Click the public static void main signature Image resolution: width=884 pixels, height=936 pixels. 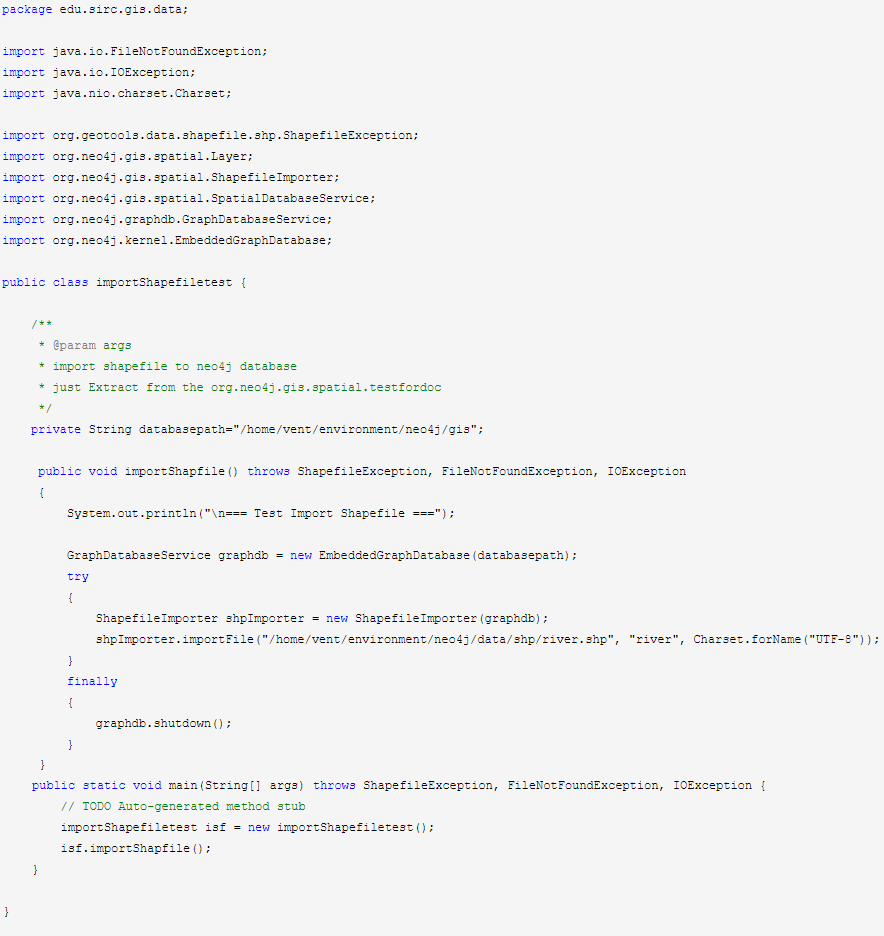coord(399,785)
